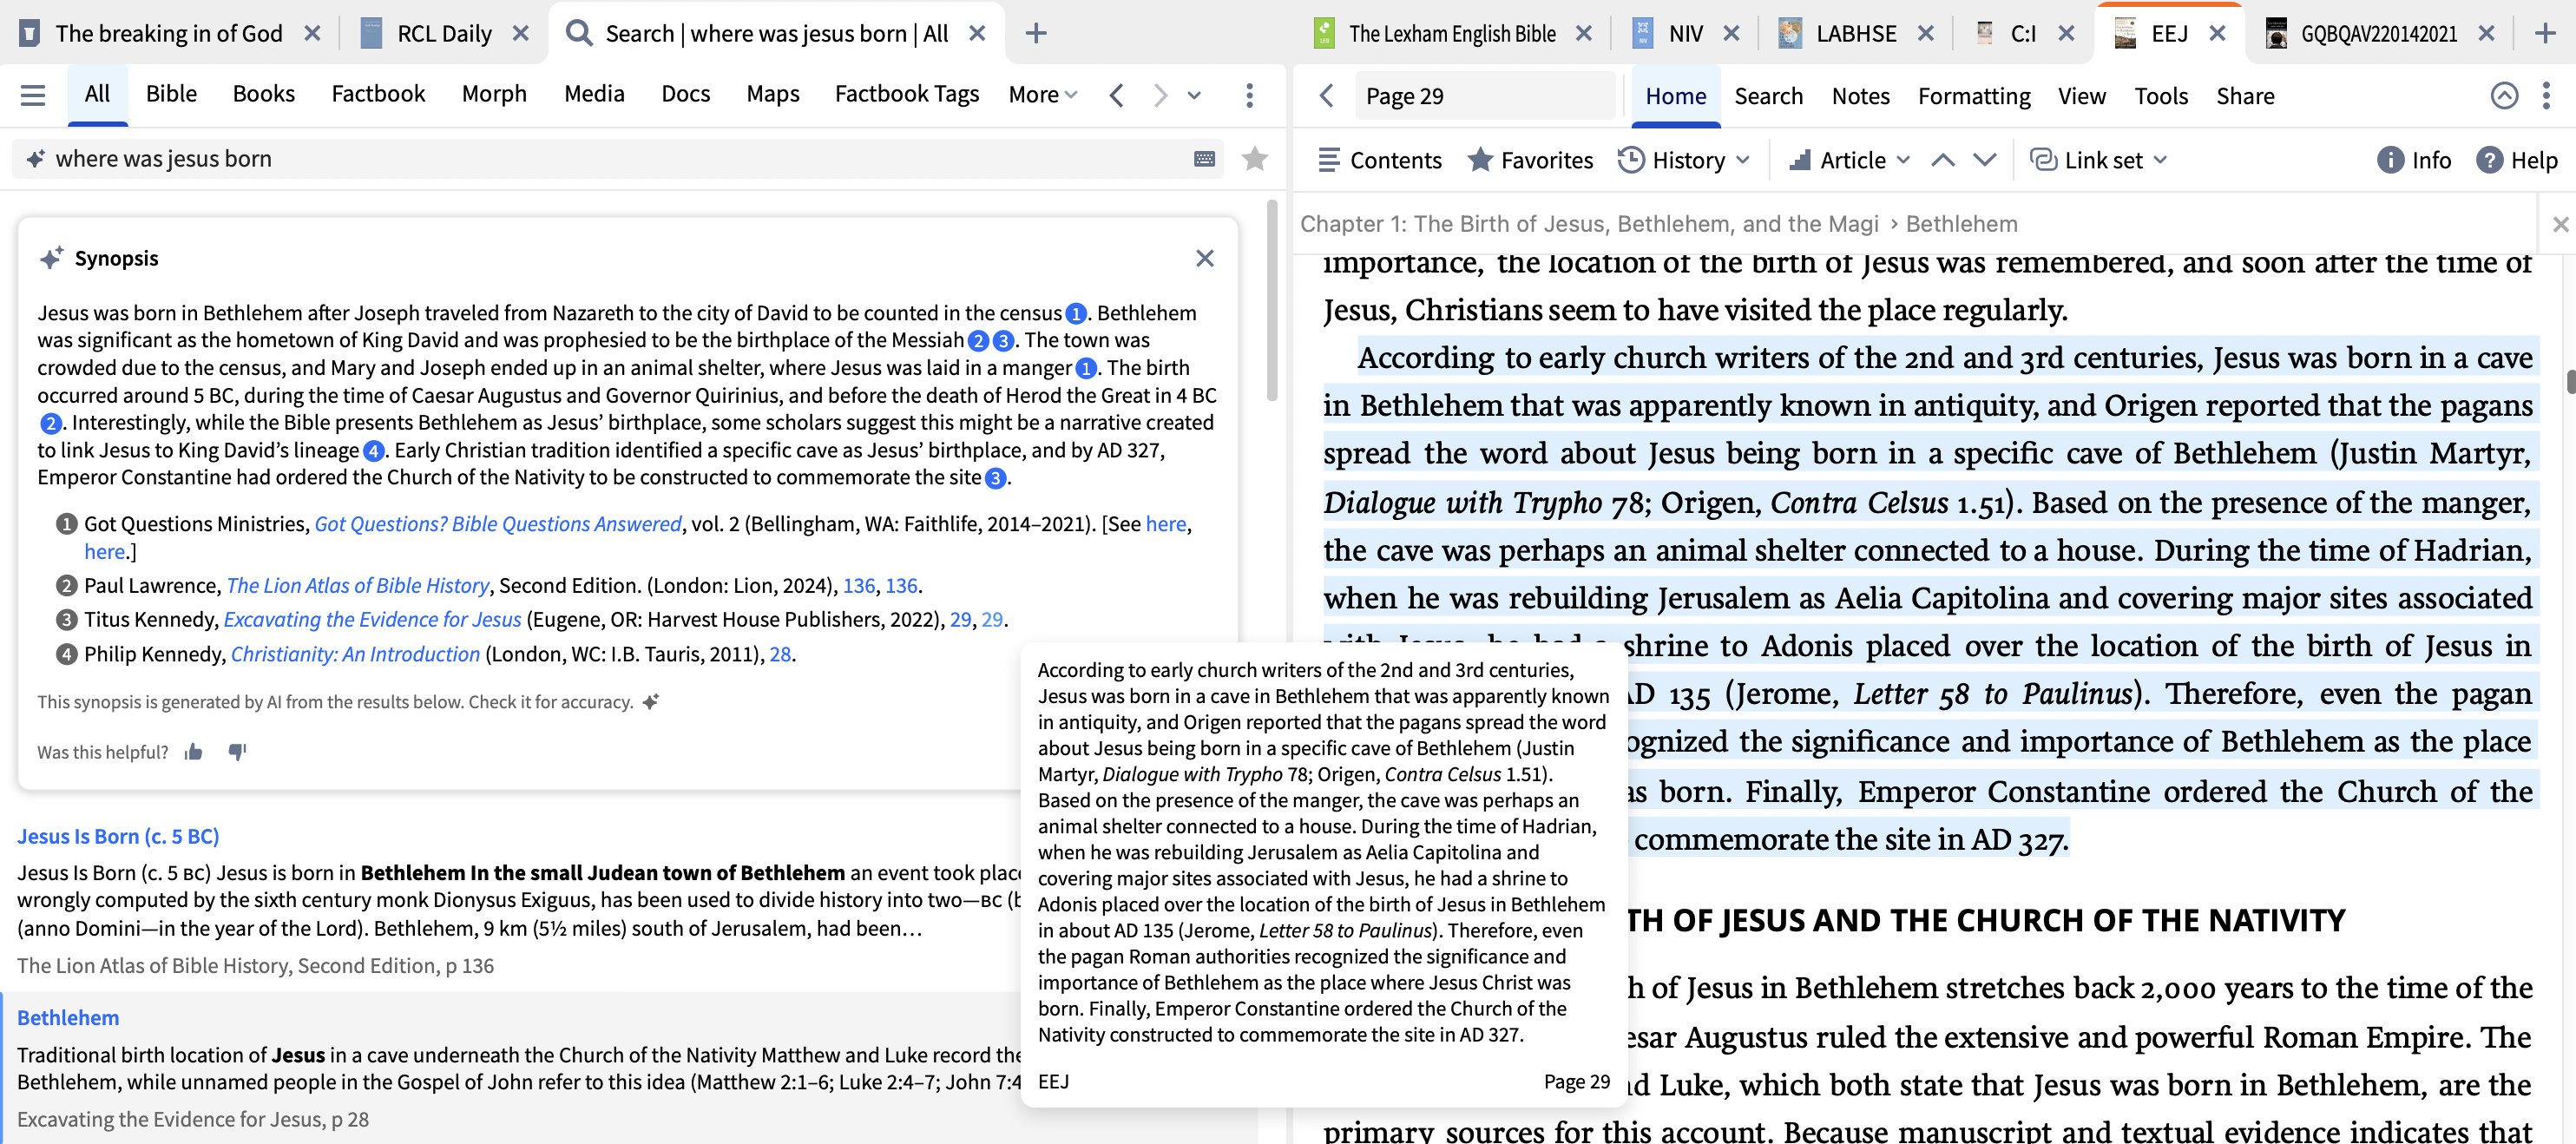The width and height of the screenshot is (2576, 1144).
Task: Click the Page 29 reference box
Action: point(1484,96)
